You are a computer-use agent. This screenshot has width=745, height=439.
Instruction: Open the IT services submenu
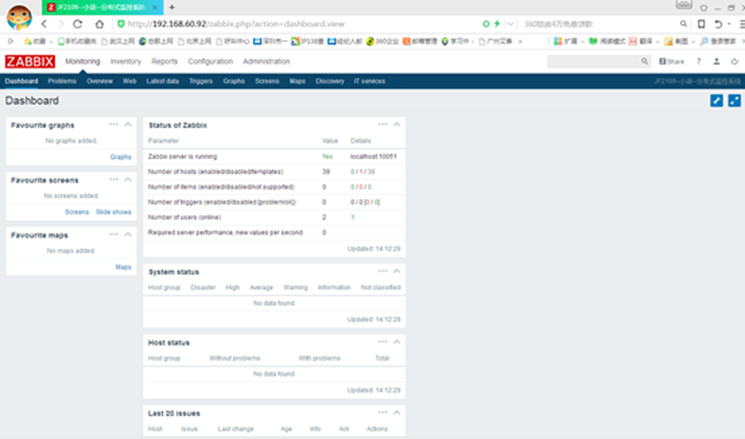click(x=370, y=81)
